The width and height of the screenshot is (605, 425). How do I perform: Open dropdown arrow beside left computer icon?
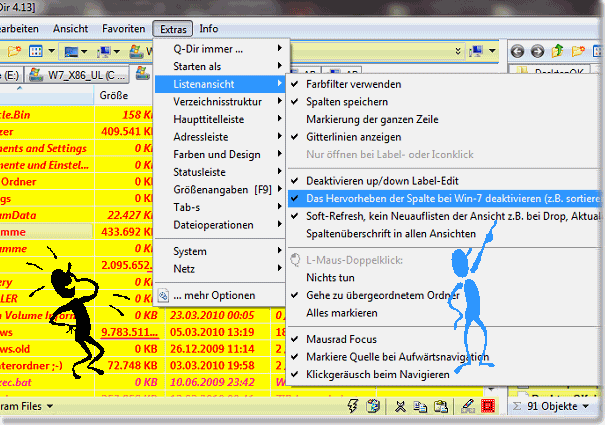click(117, 51)
